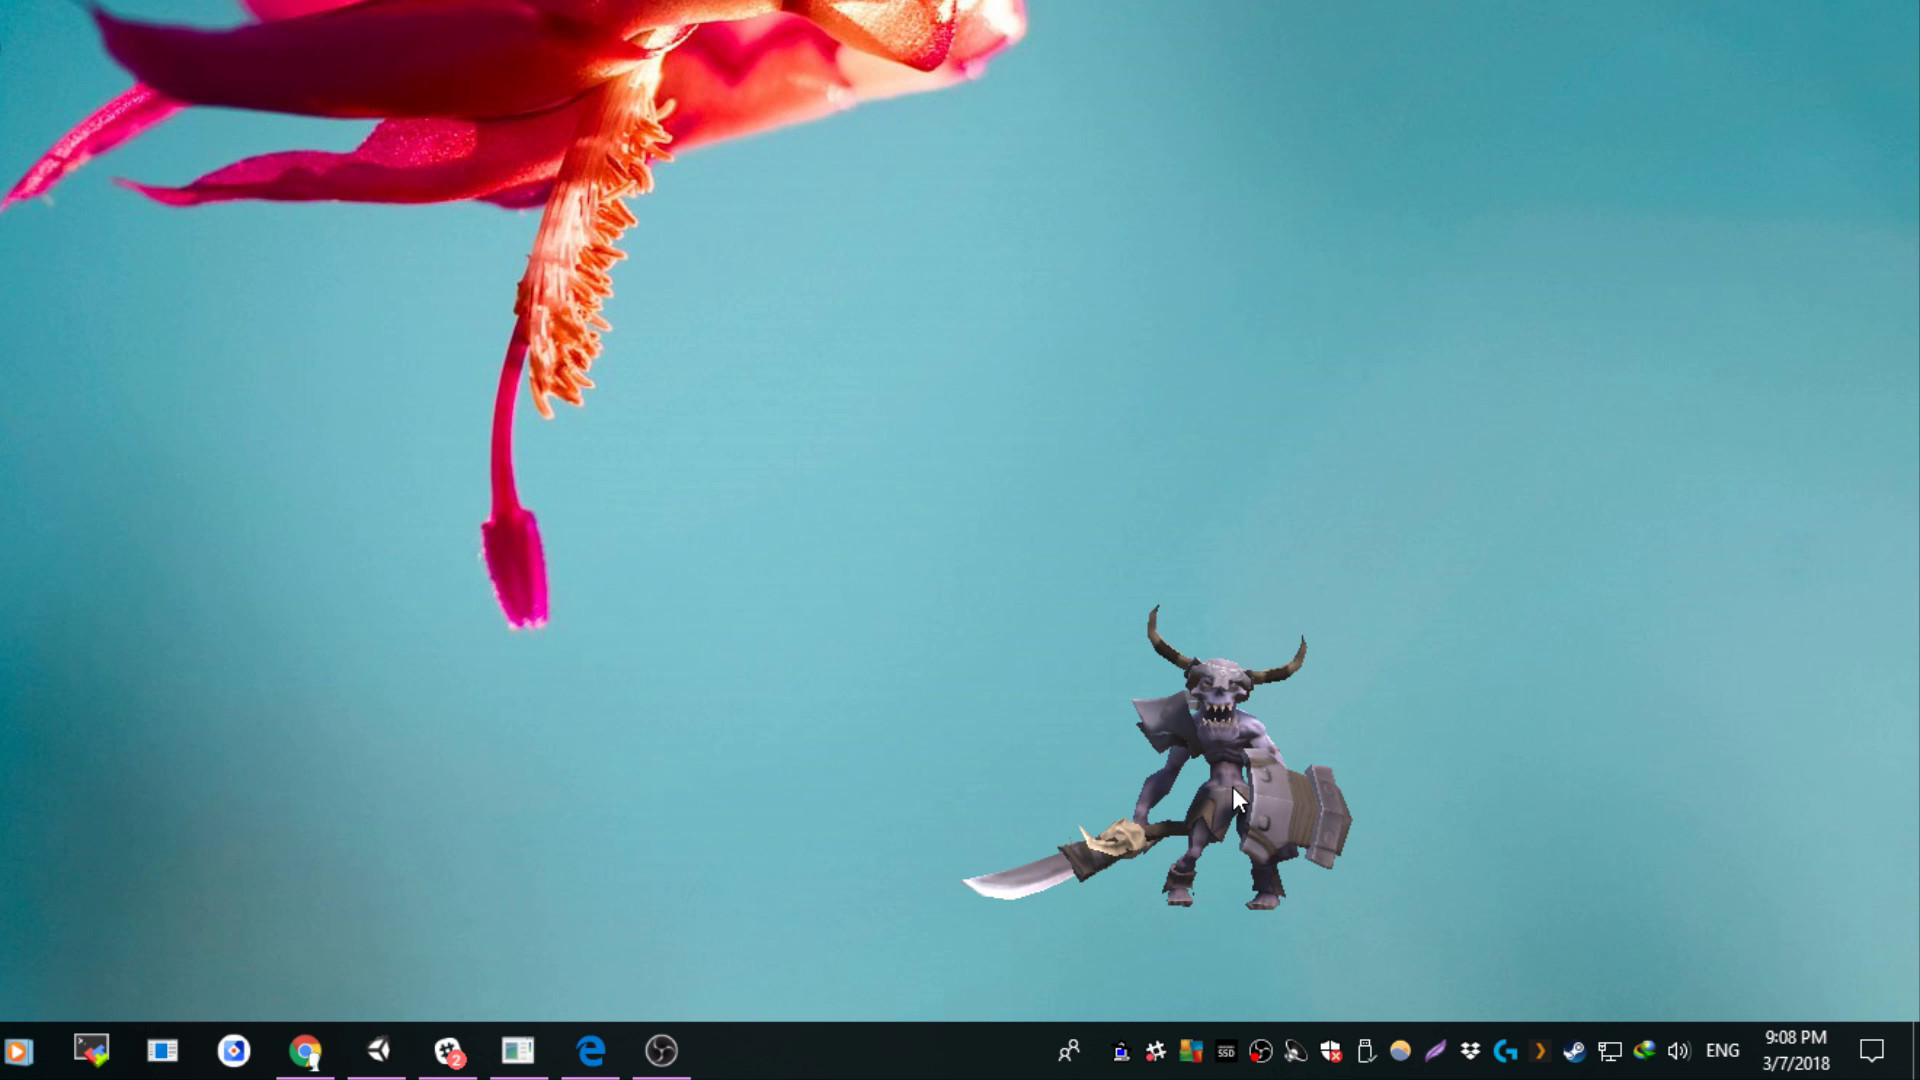This screenshot has height=1080, width=1920.
Task: Open the volume slider control
Action: click(1680, 1051)
